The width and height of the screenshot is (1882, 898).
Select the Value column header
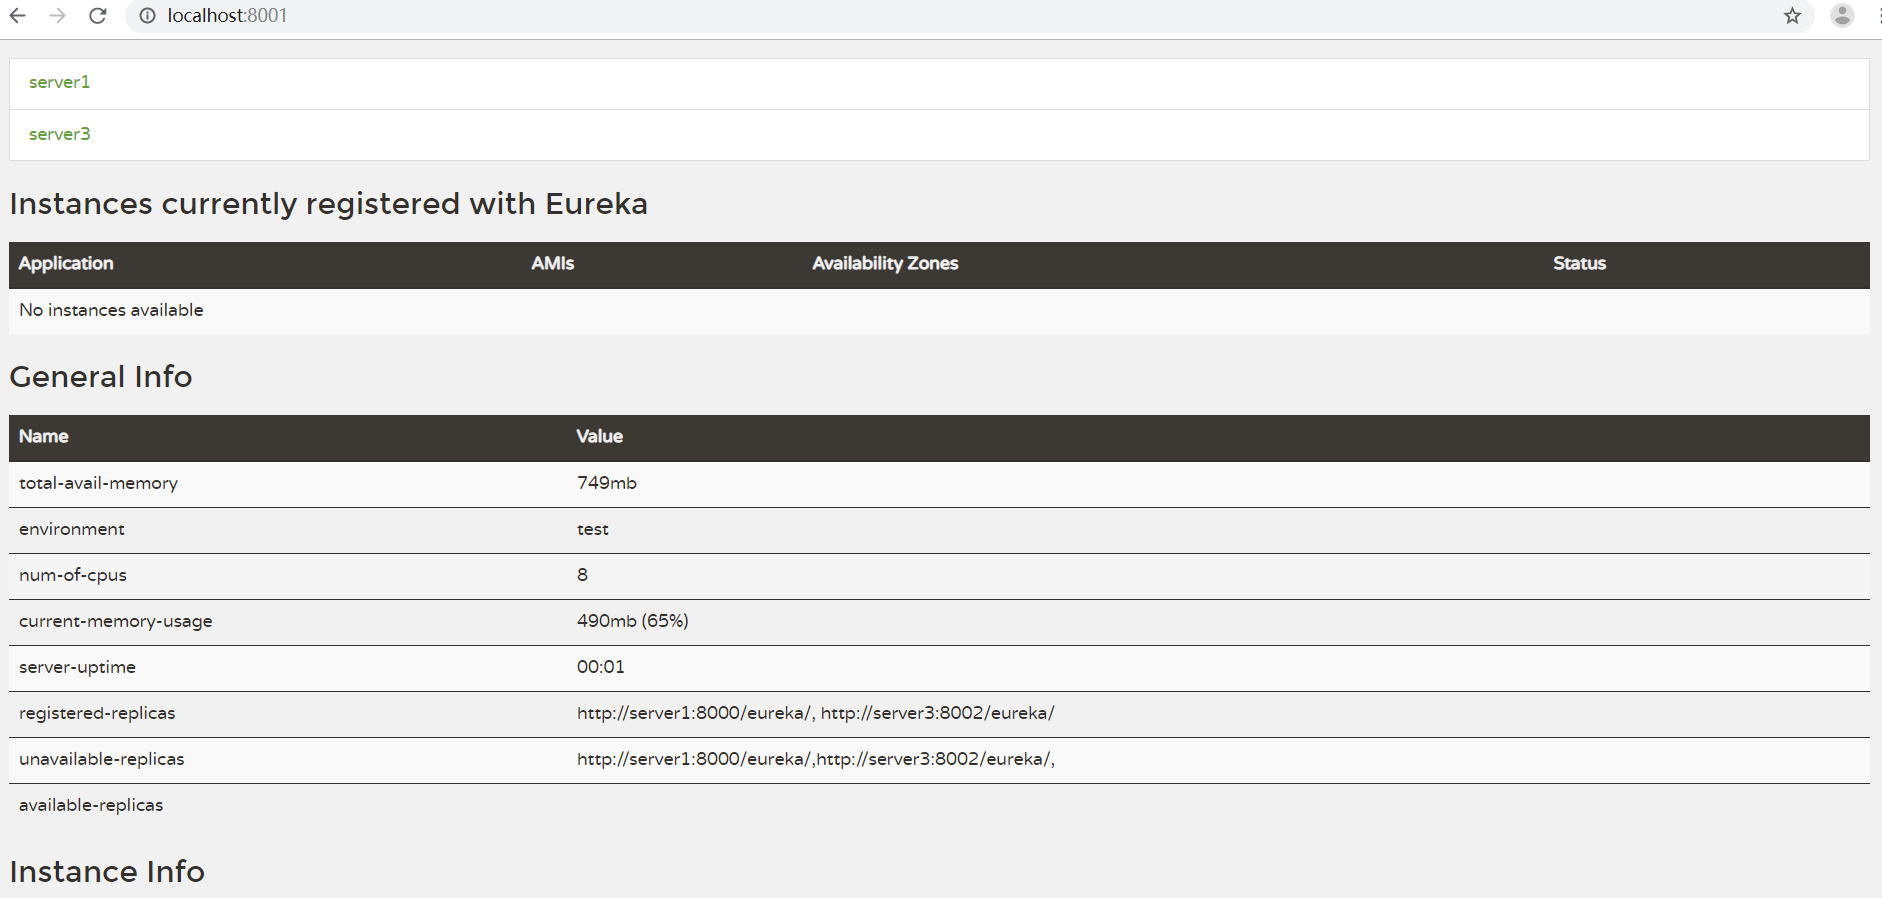coord(600,436)
